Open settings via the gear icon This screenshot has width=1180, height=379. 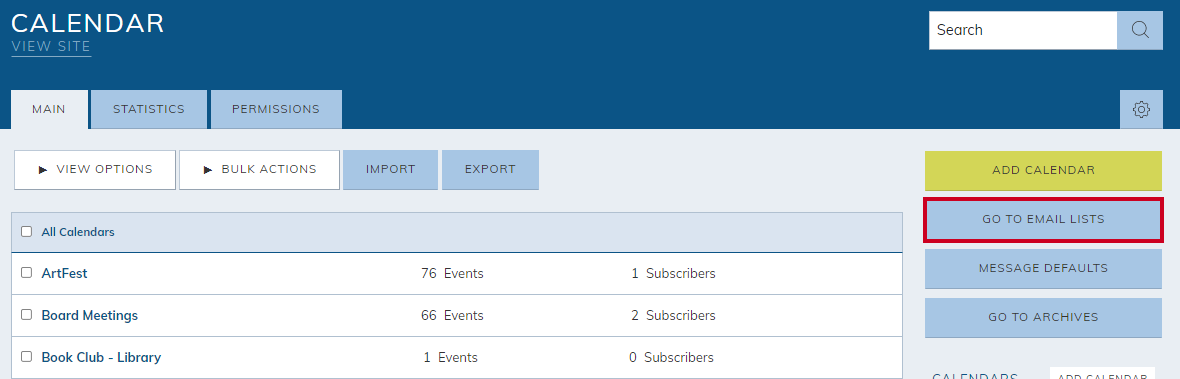(1141, 109)
